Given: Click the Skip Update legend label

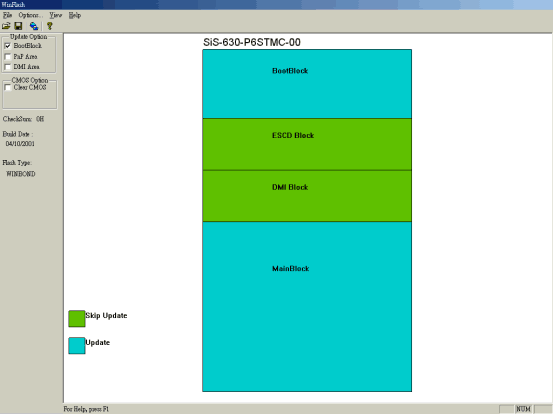Looking at the screenshot, I should point(106,315).
